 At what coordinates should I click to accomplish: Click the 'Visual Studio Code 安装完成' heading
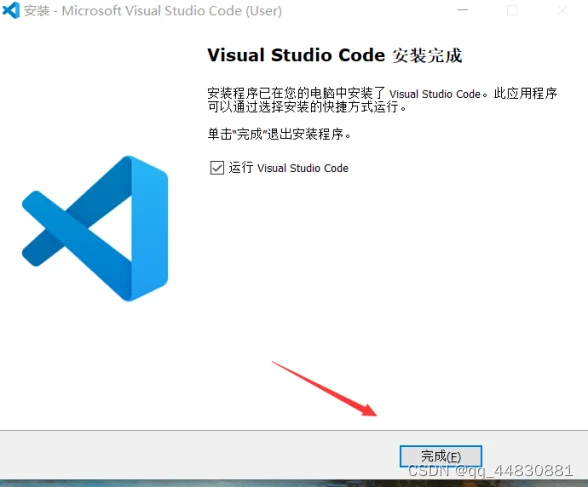(334, 55)
